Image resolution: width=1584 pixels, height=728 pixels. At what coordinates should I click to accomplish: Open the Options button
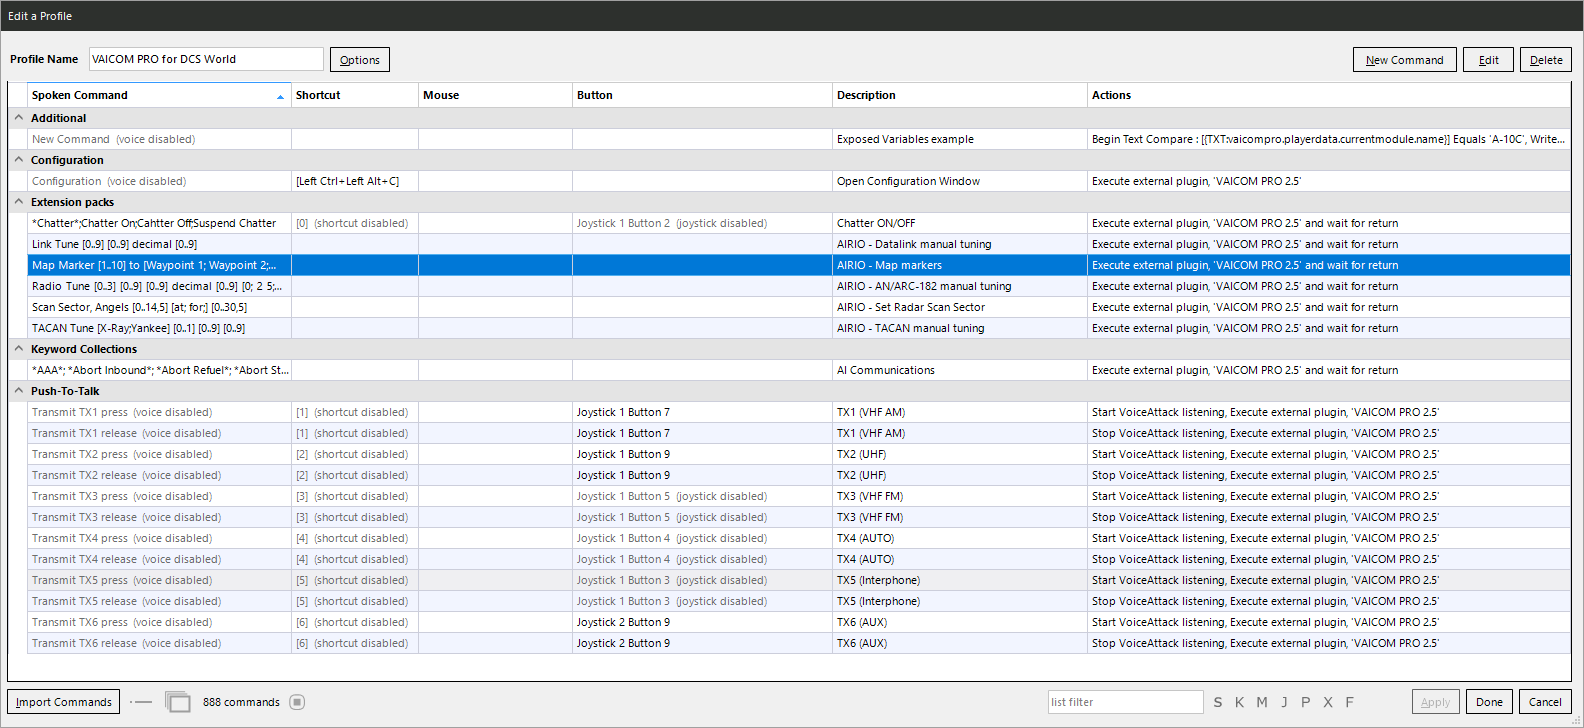(360, 60)
